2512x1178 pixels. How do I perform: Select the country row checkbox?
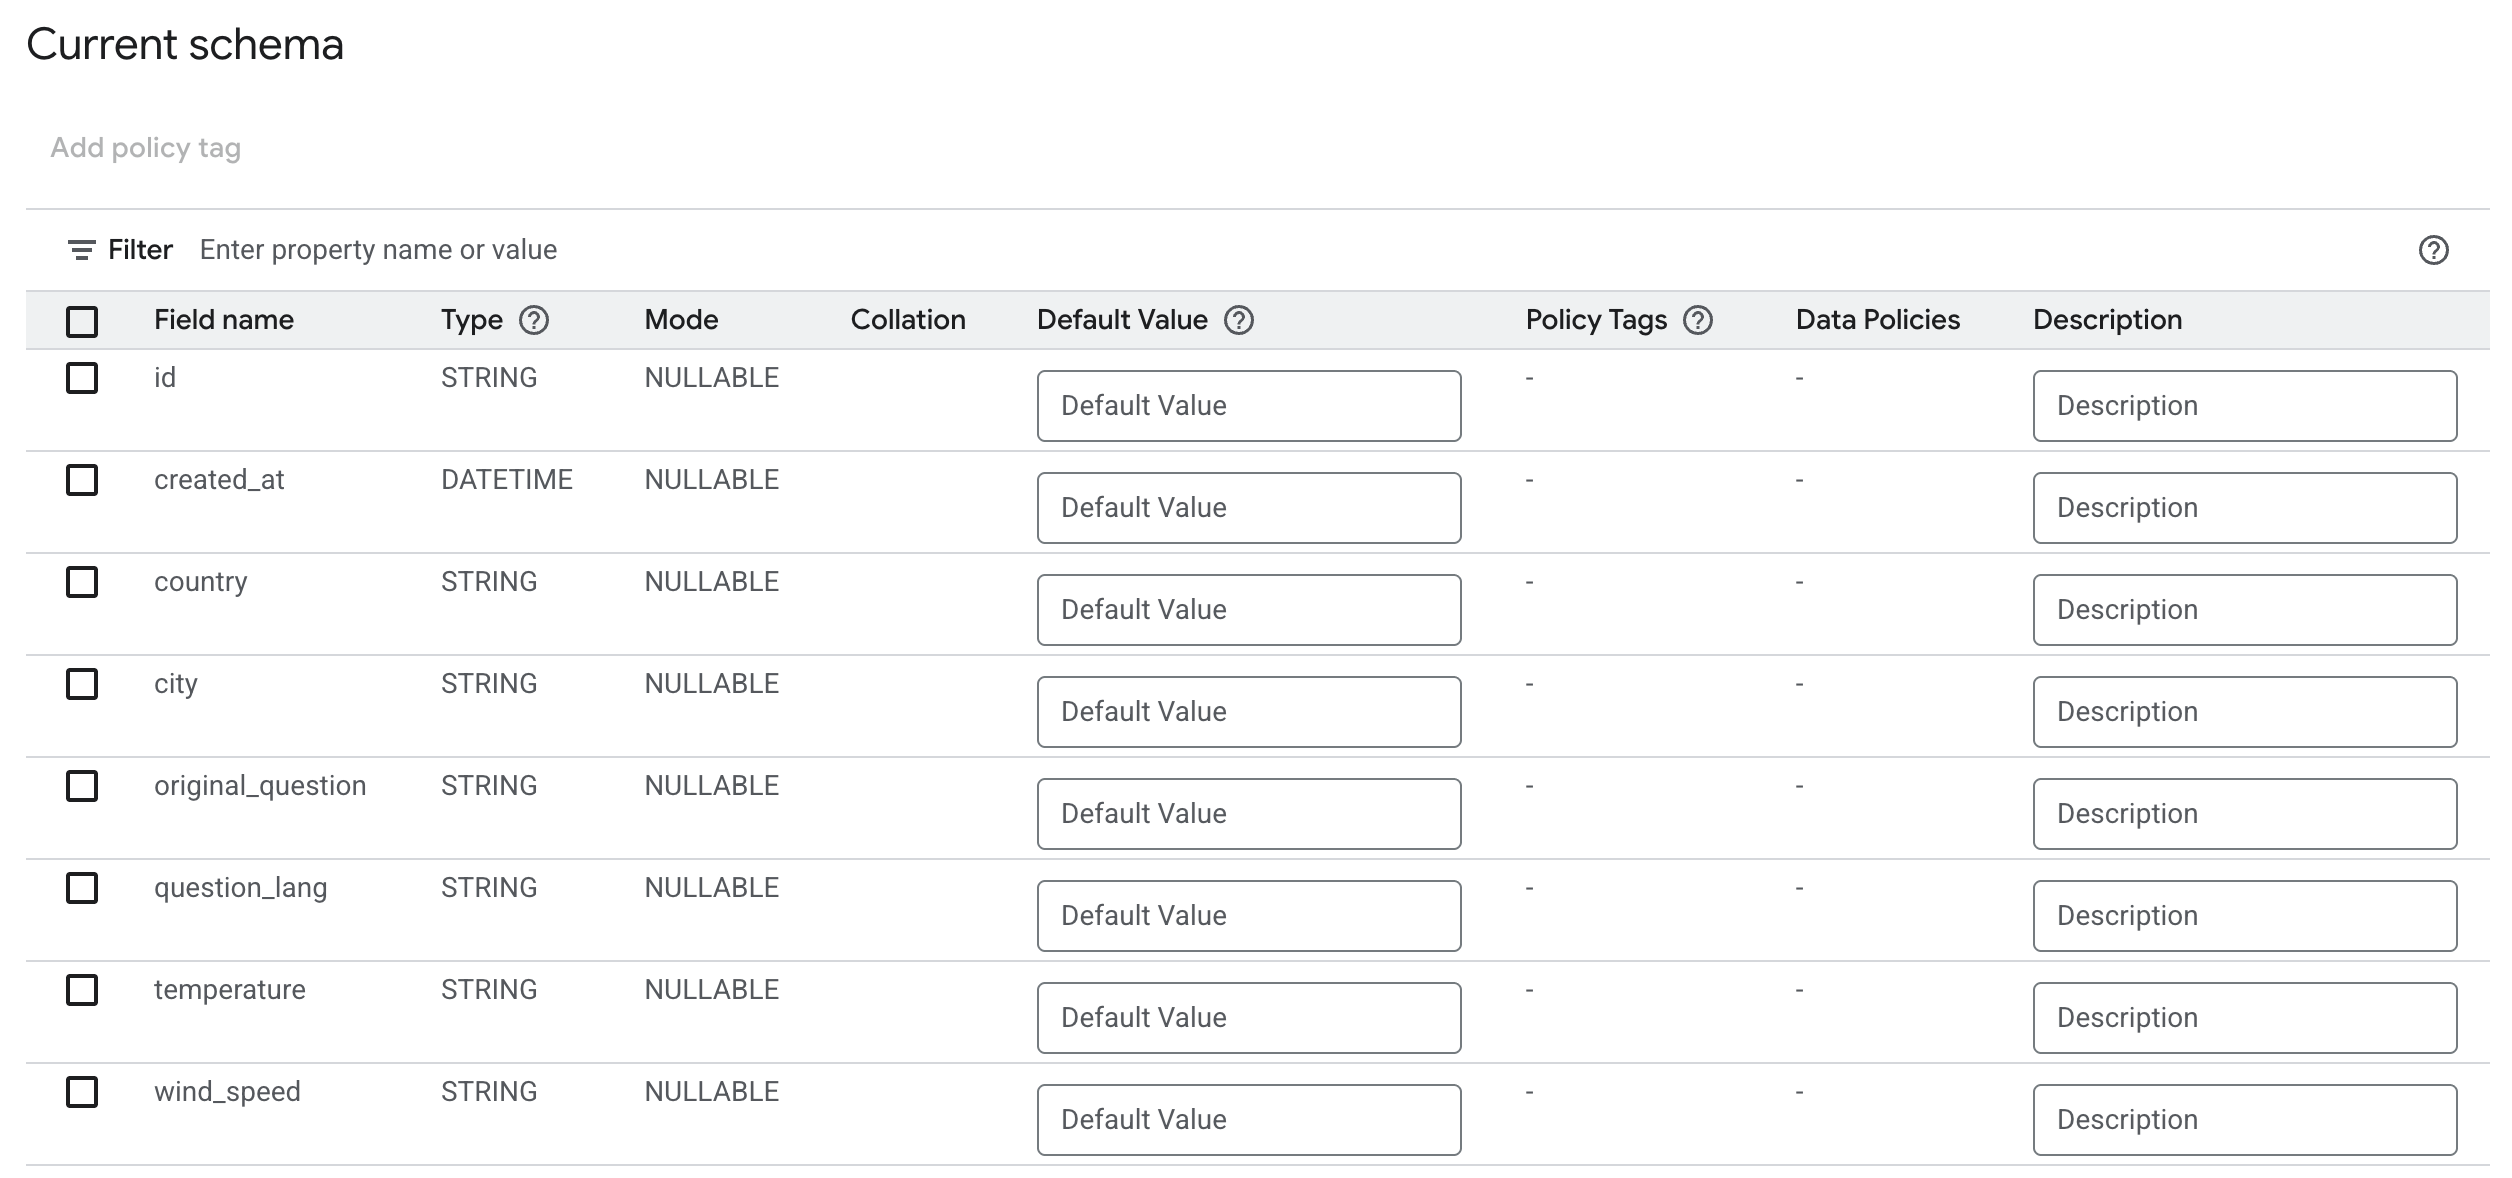[83, 582]
